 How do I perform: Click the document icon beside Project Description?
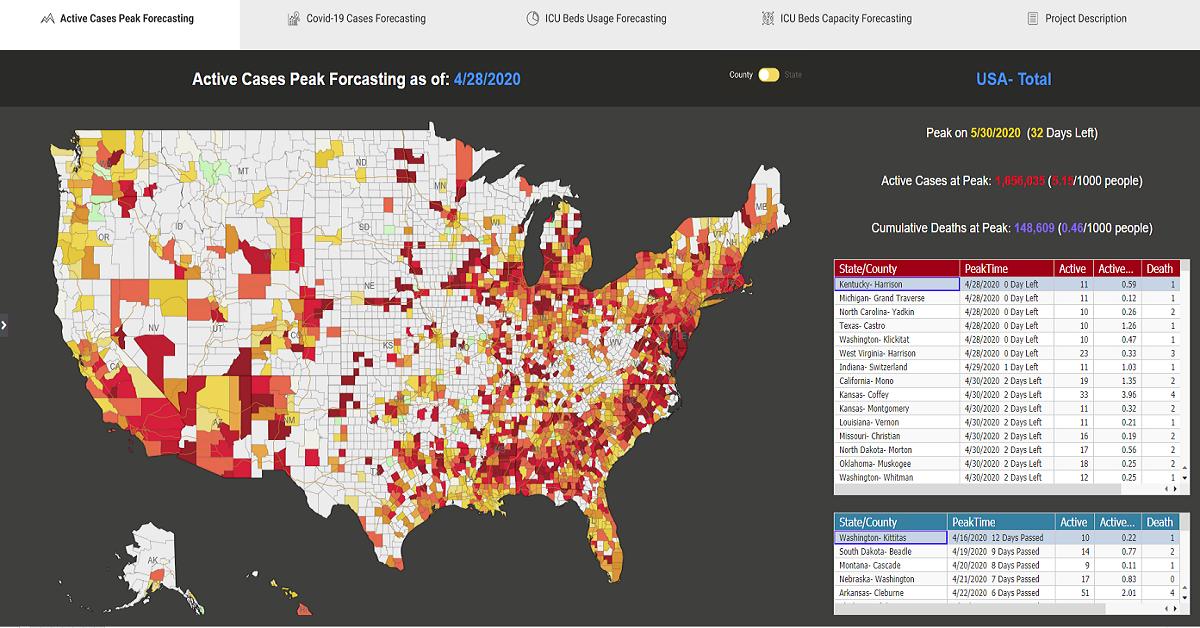1031,18
